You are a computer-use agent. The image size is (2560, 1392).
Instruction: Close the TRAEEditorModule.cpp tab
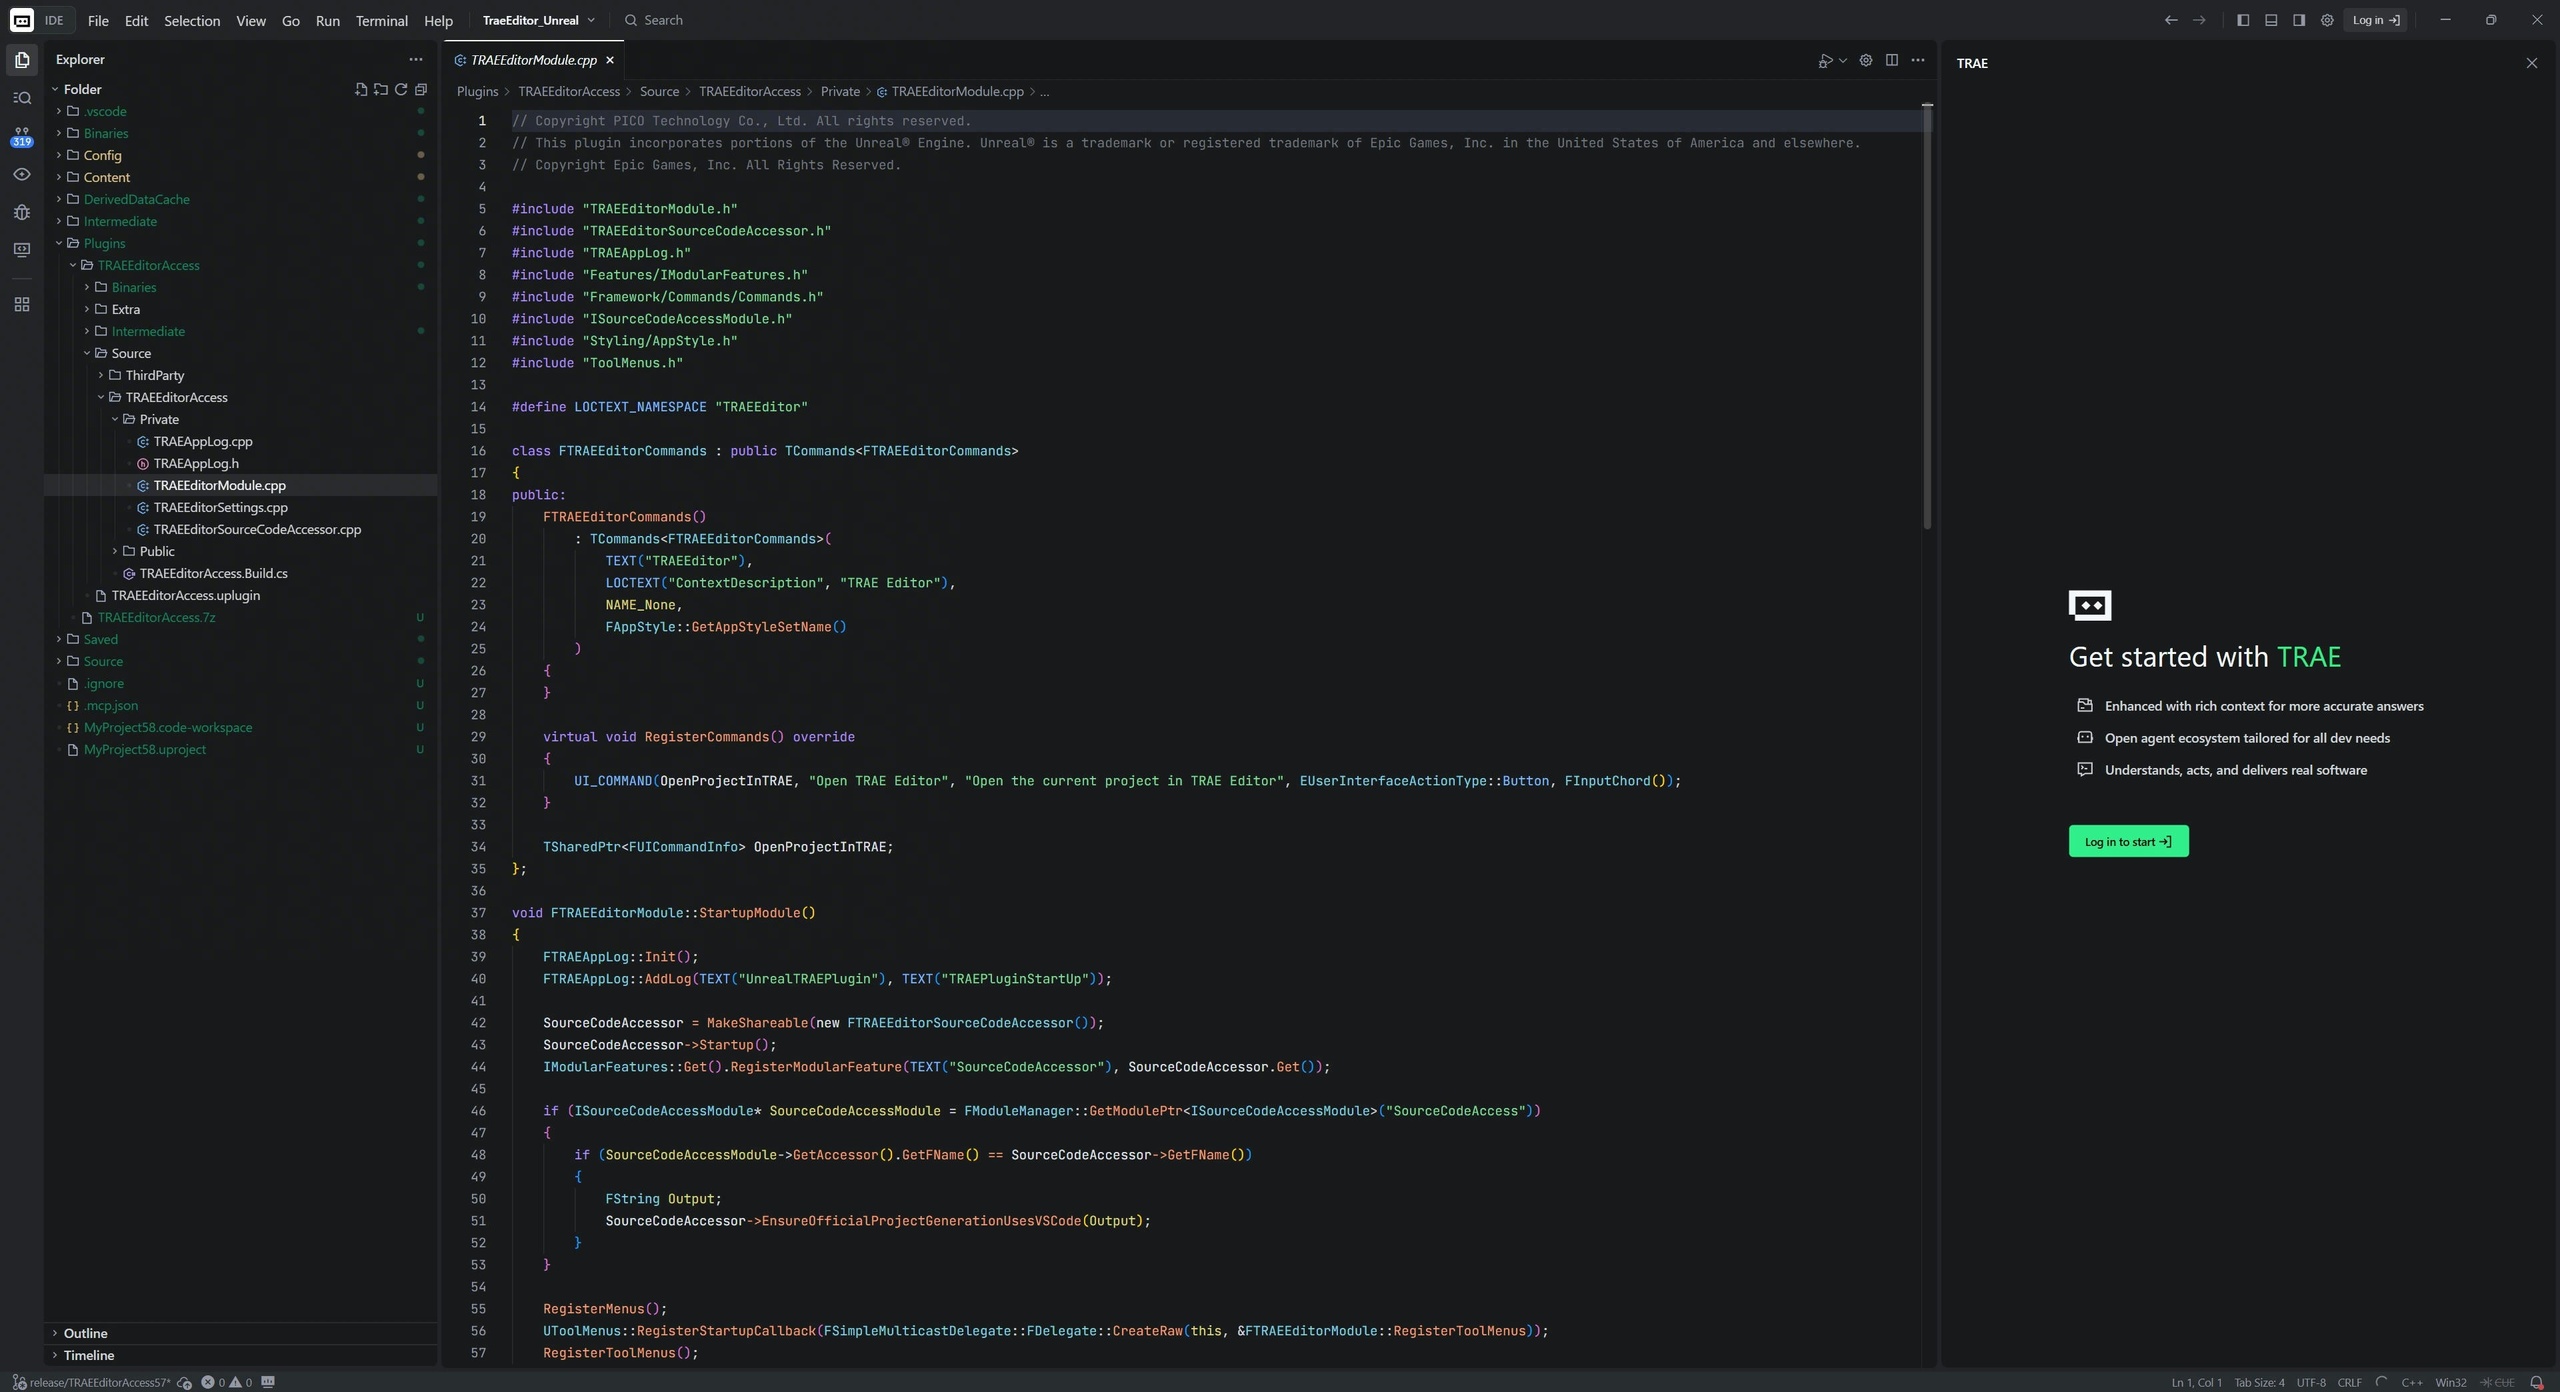point(610,60)
